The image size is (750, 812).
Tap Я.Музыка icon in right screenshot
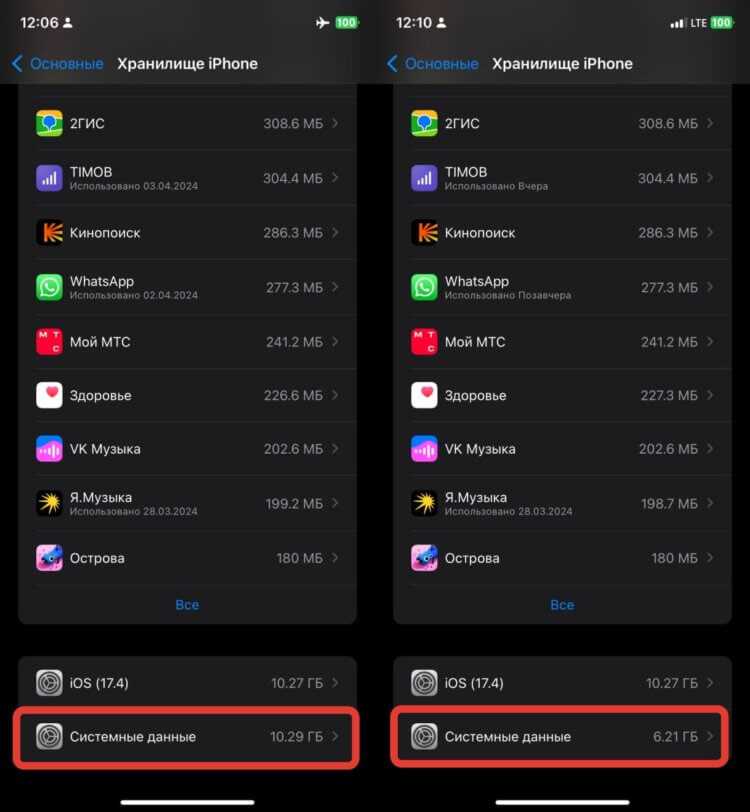424,503
